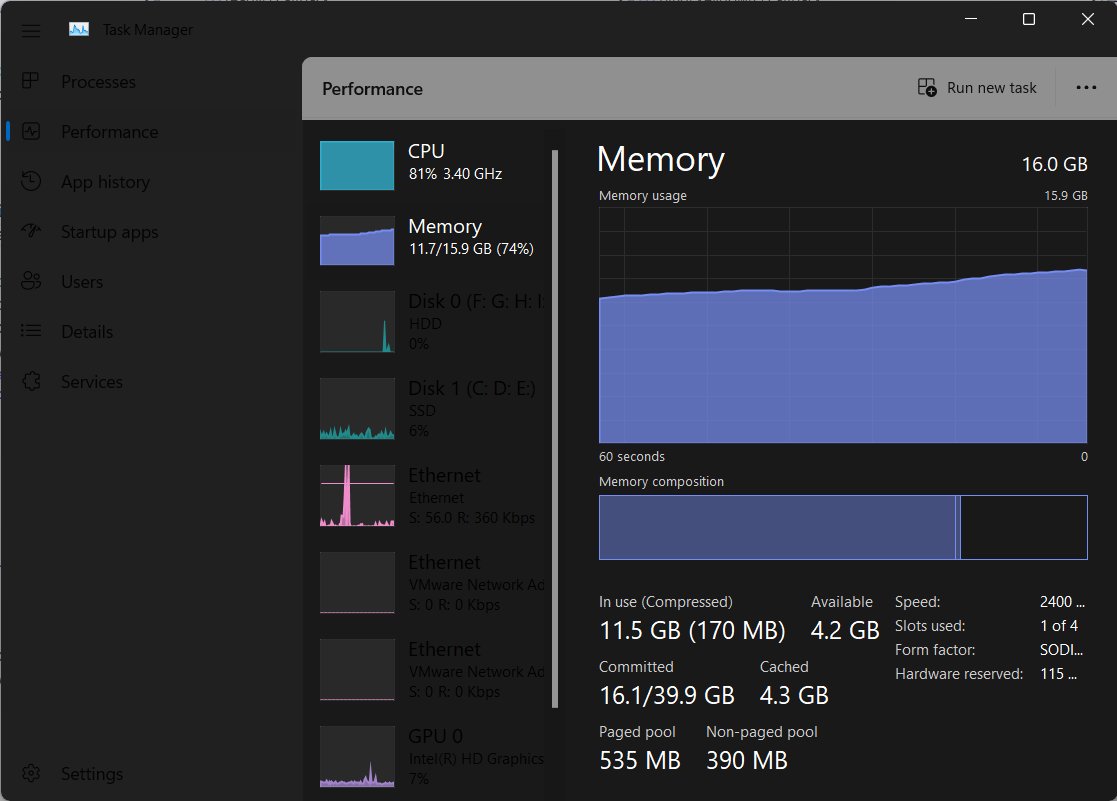Click the Non-paged pool 390 MB value
Screen dimensions: 1117x801
pos(747,760)
